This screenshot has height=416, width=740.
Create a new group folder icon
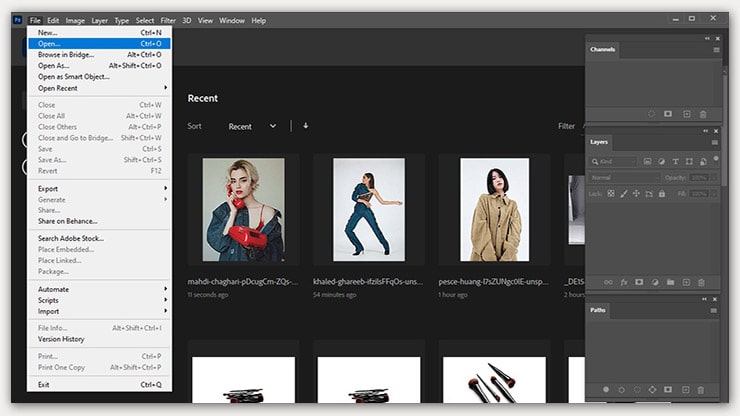[x=670, y=282]
